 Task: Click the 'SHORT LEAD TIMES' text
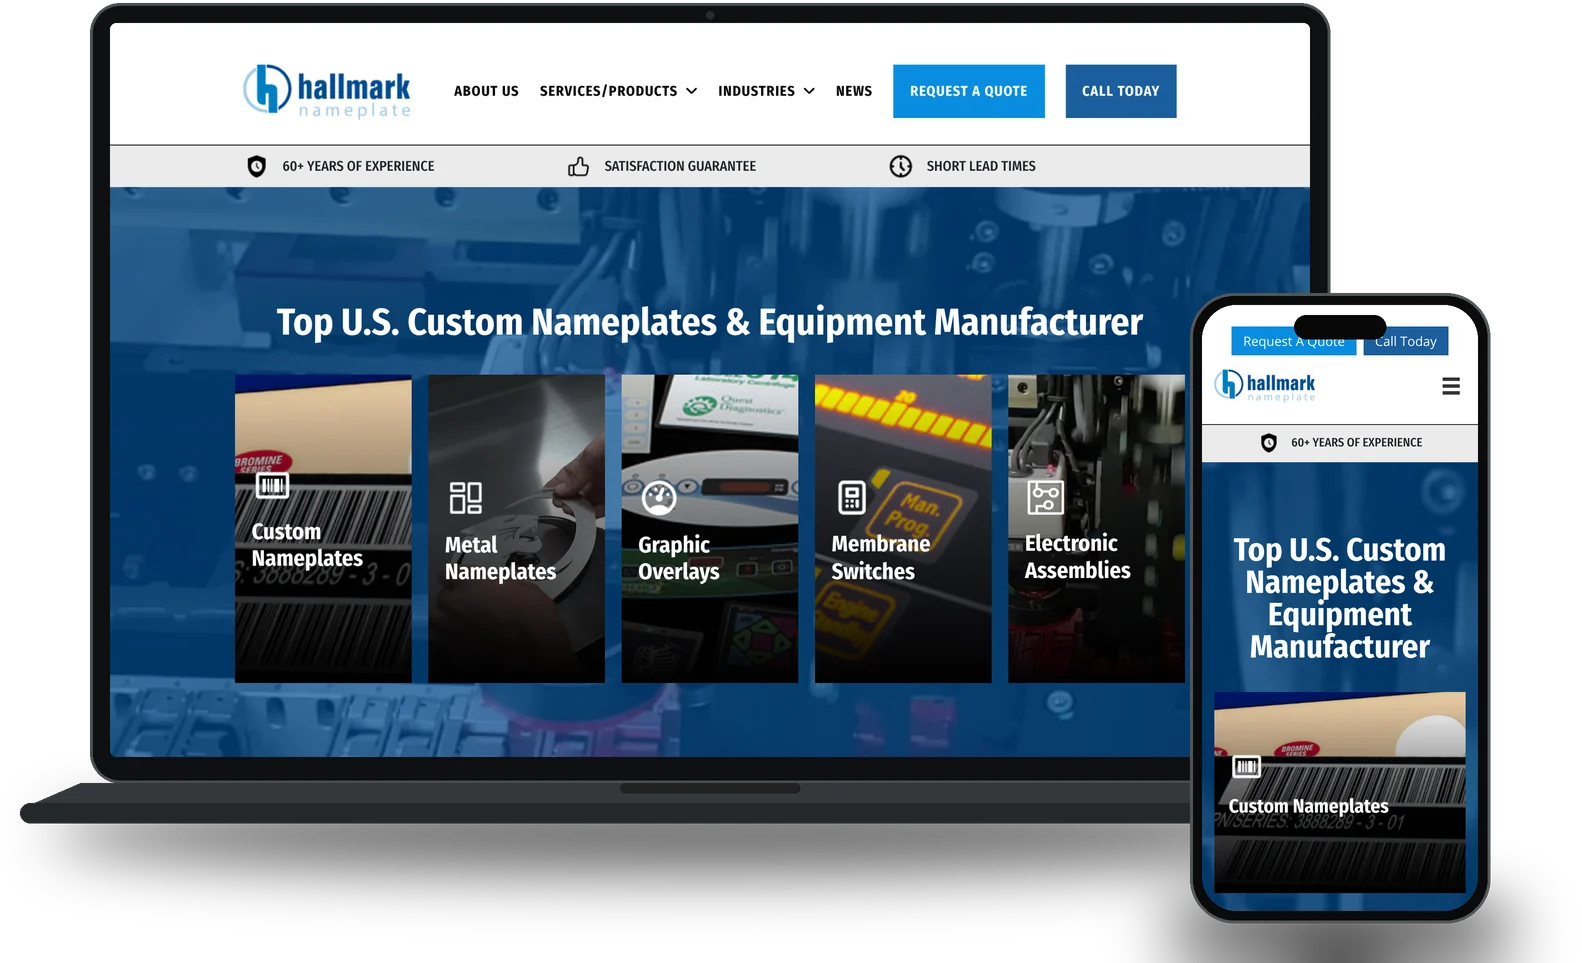click(981, 166)
